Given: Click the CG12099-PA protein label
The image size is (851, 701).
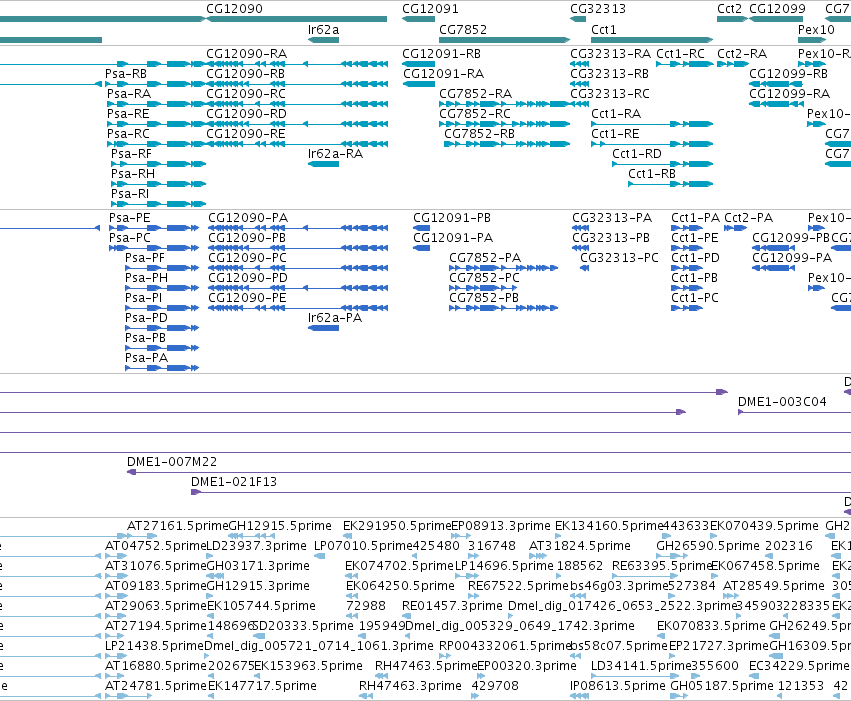Looking at the screenshot, I should (x=792, y=258).
